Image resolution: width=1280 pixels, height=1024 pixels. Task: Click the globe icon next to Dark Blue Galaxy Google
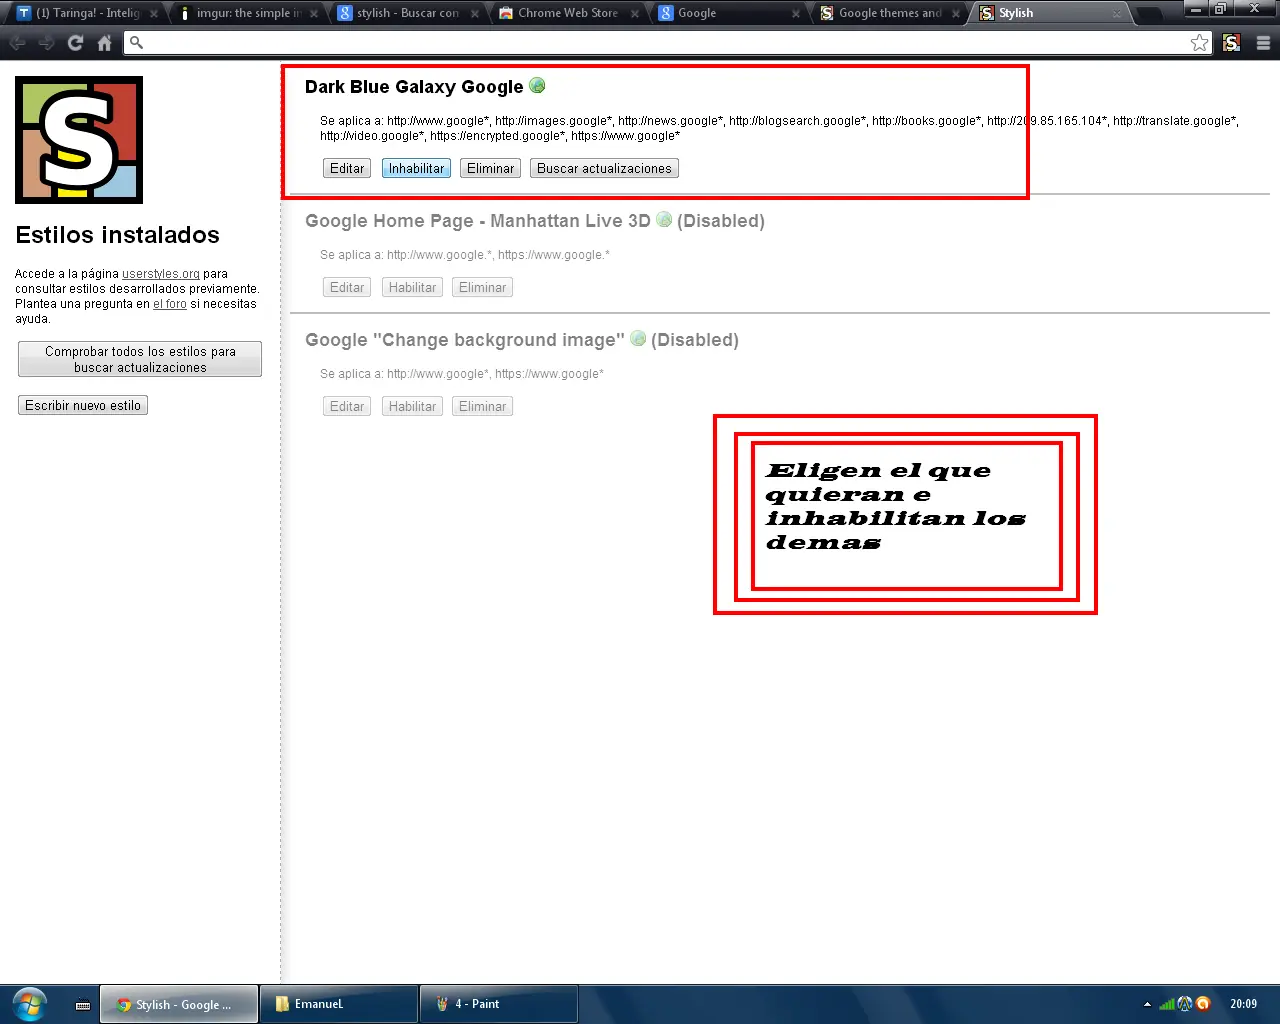pos(537,86)
